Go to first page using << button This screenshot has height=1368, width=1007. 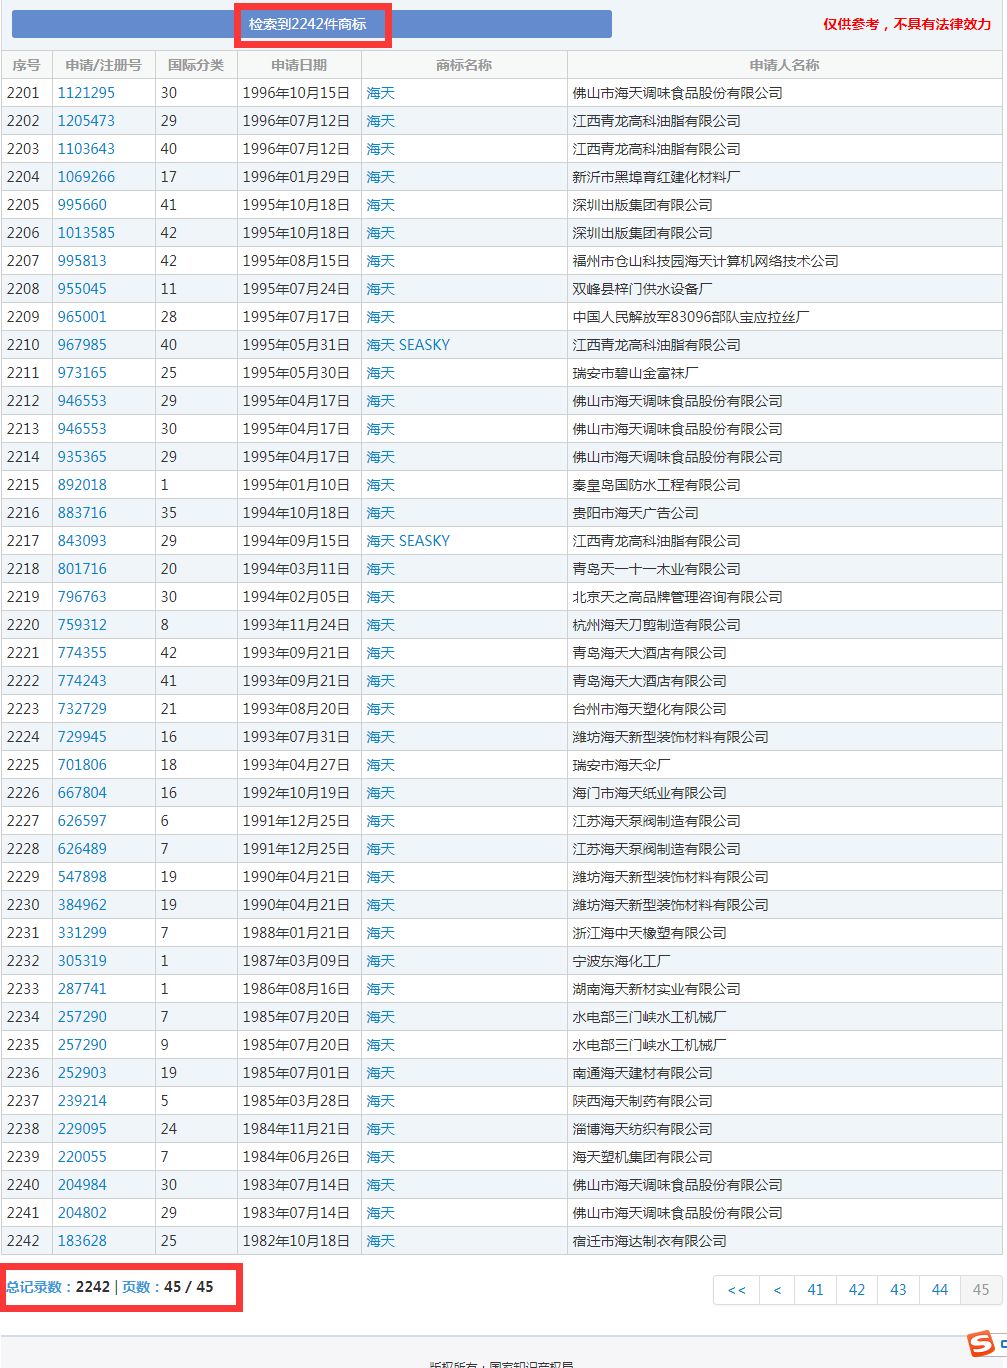click(x=736, y=1290)
